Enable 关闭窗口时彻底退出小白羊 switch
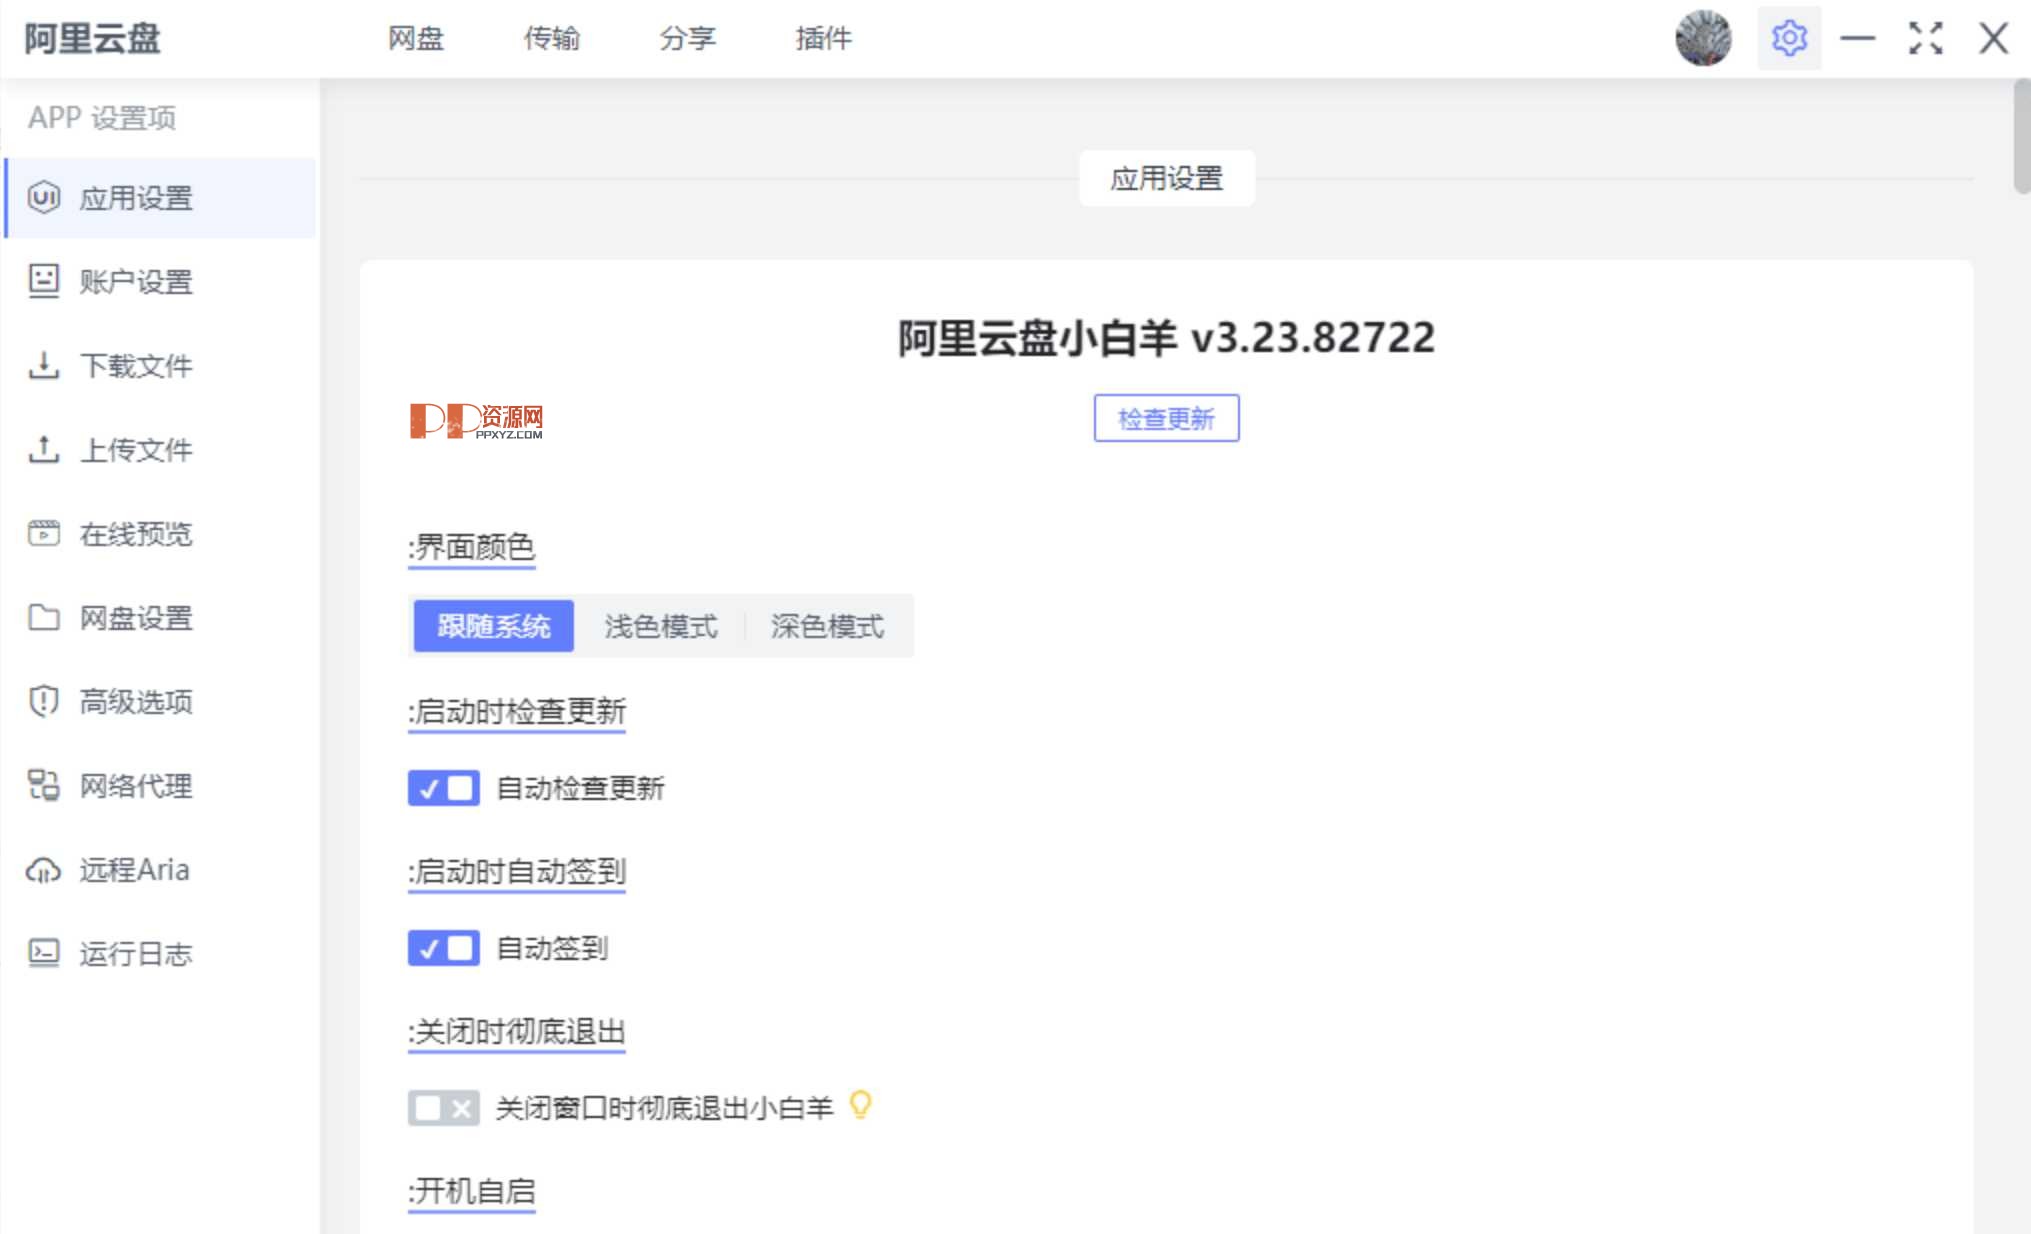This screenshot has width=2031, height=1234. click(443, 1108)
